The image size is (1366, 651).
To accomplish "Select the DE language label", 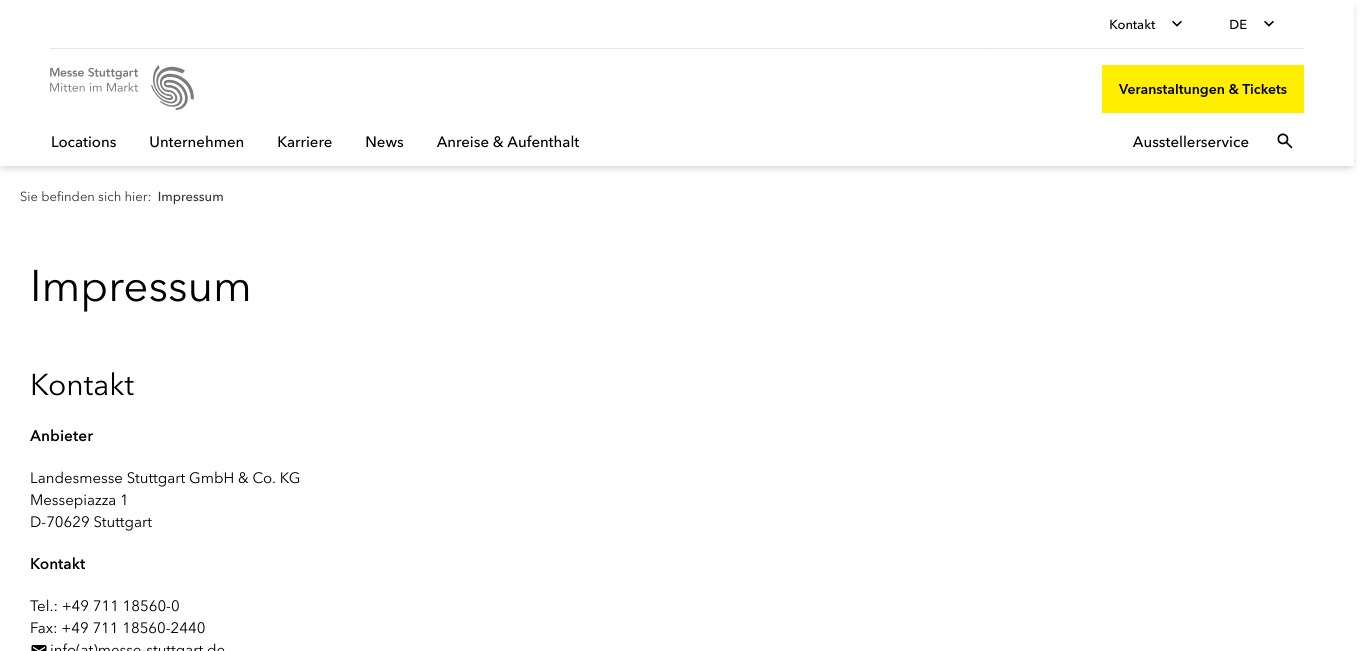I will pyautogui.click(x=1238, y=24).
